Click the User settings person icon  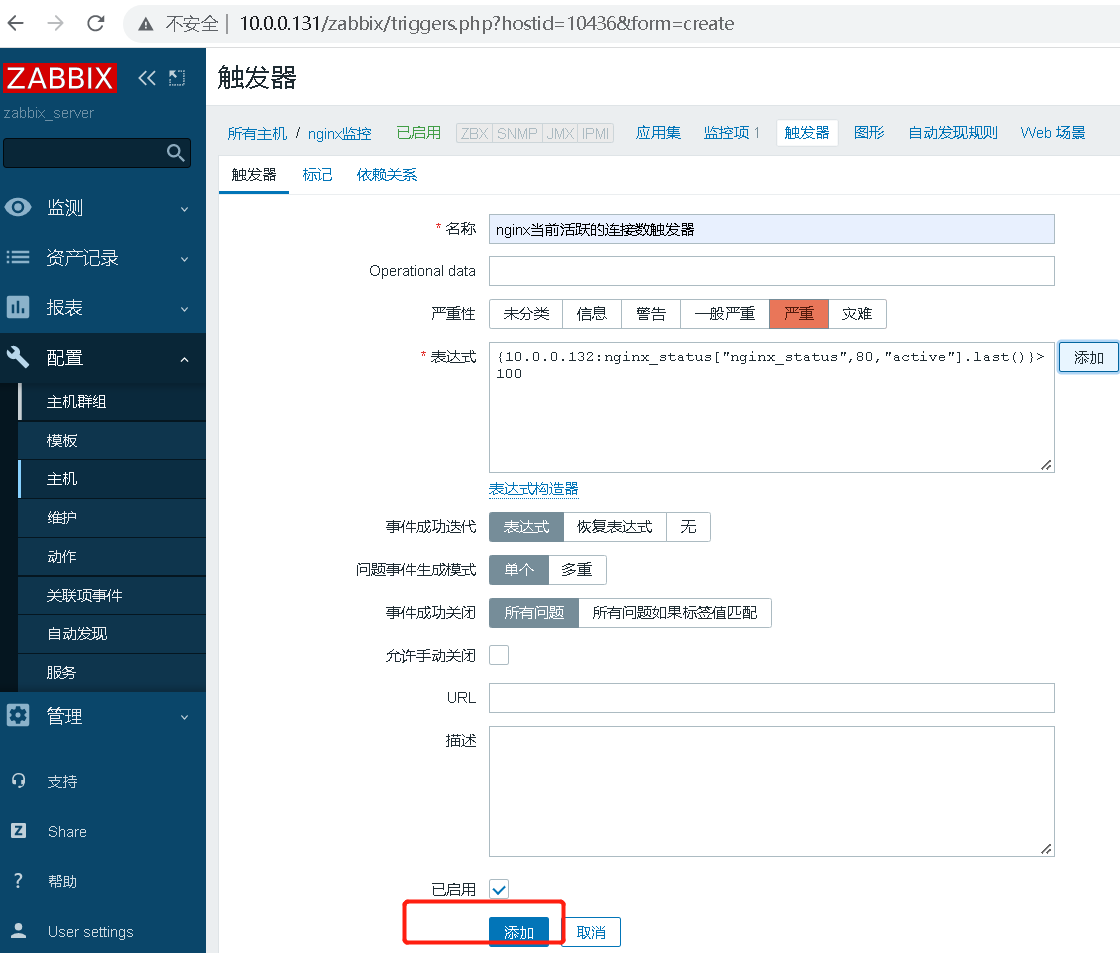pyautogui.click(x=19, y=931)
